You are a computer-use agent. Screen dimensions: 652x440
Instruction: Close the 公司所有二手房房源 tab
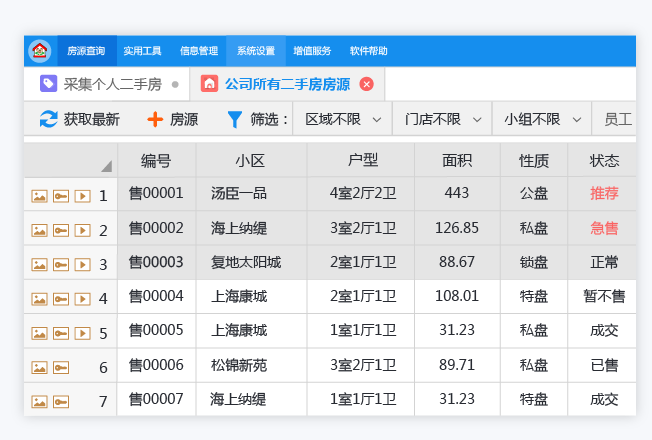click(x=366, y=84)
